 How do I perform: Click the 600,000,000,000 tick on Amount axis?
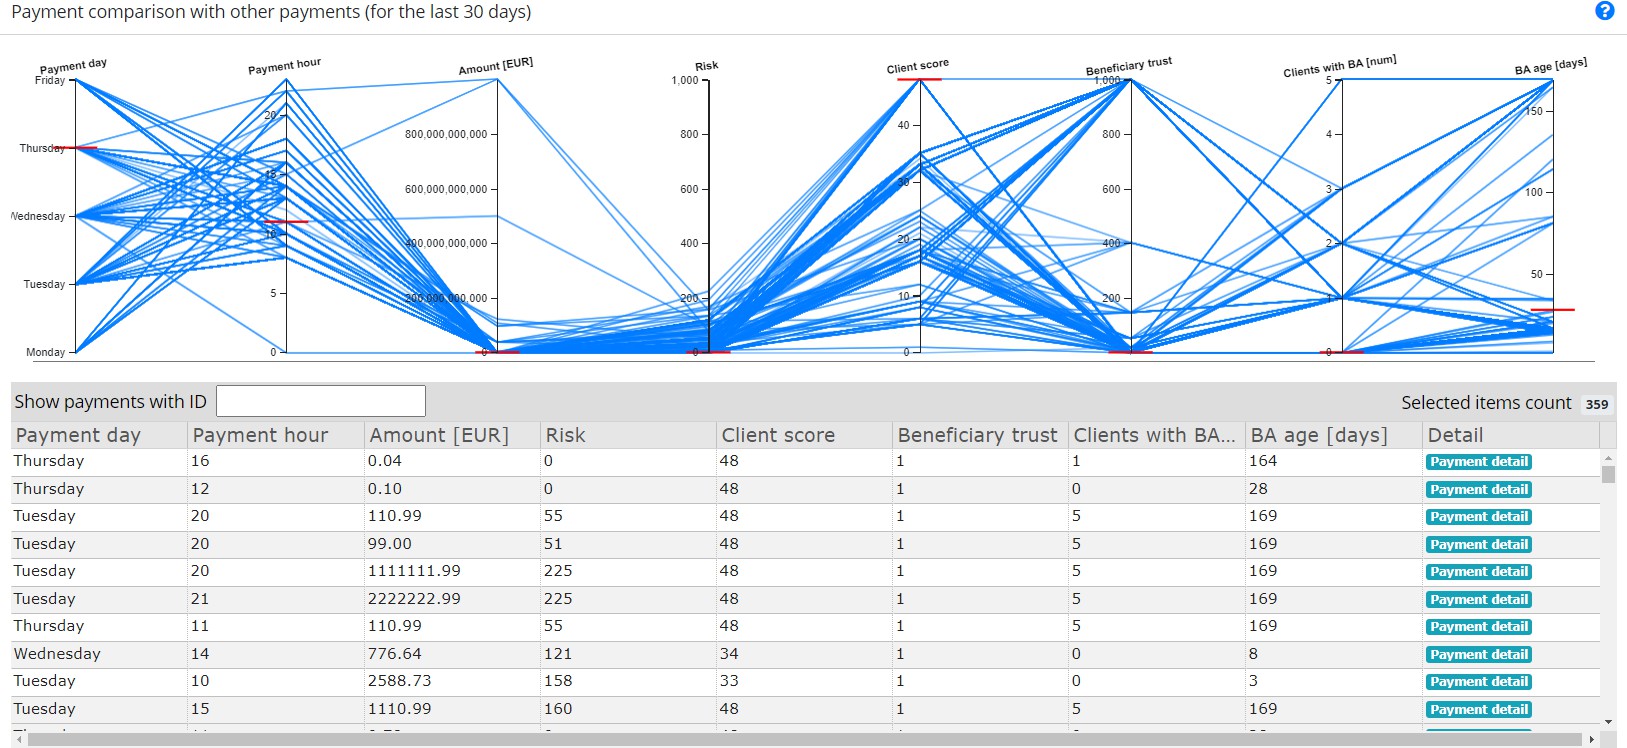446,189
